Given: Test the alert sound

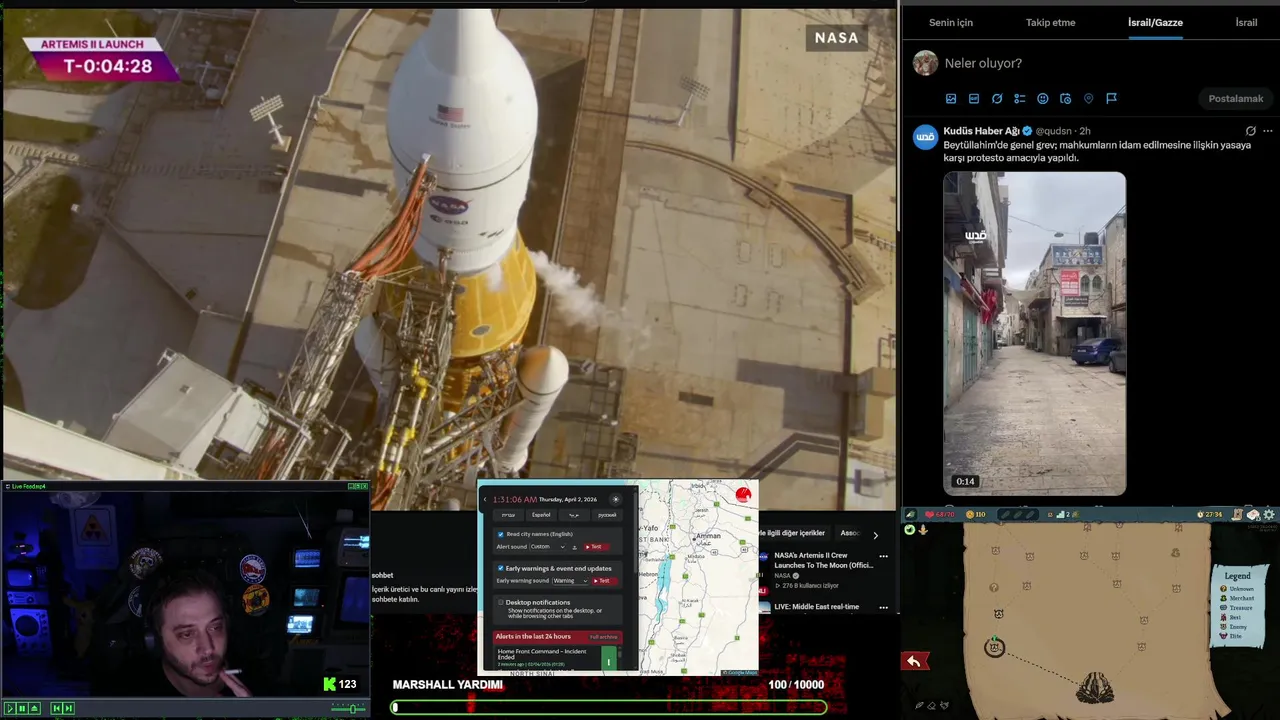Looking at the screenshot, I should pyautogui.click(x=597, y=547).
